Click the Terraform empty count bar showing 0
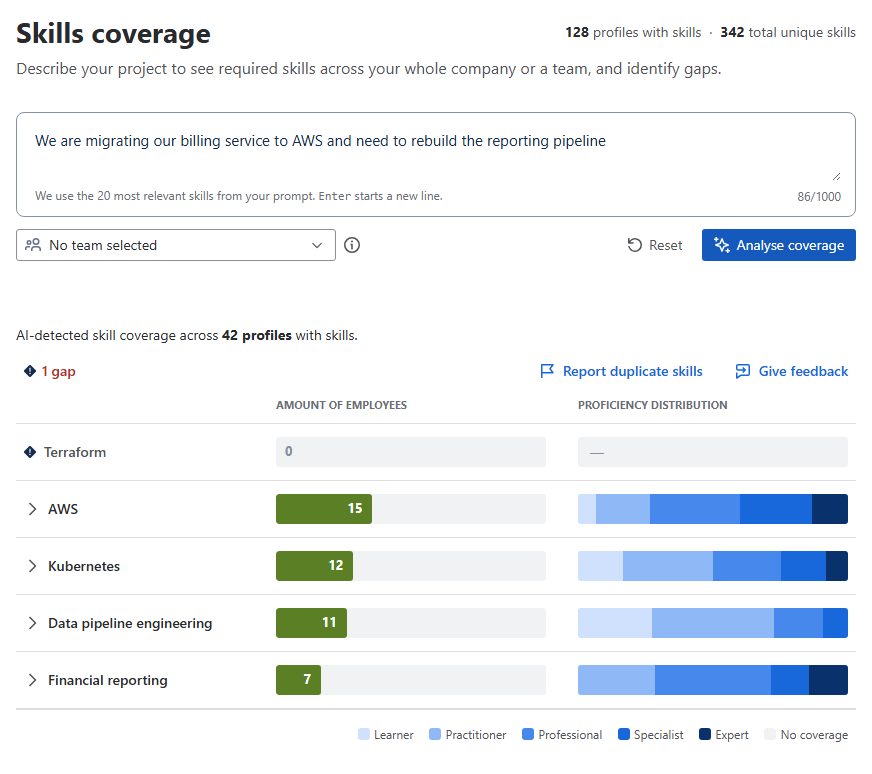This screenshot has height=774, width=872. point(410,452)
